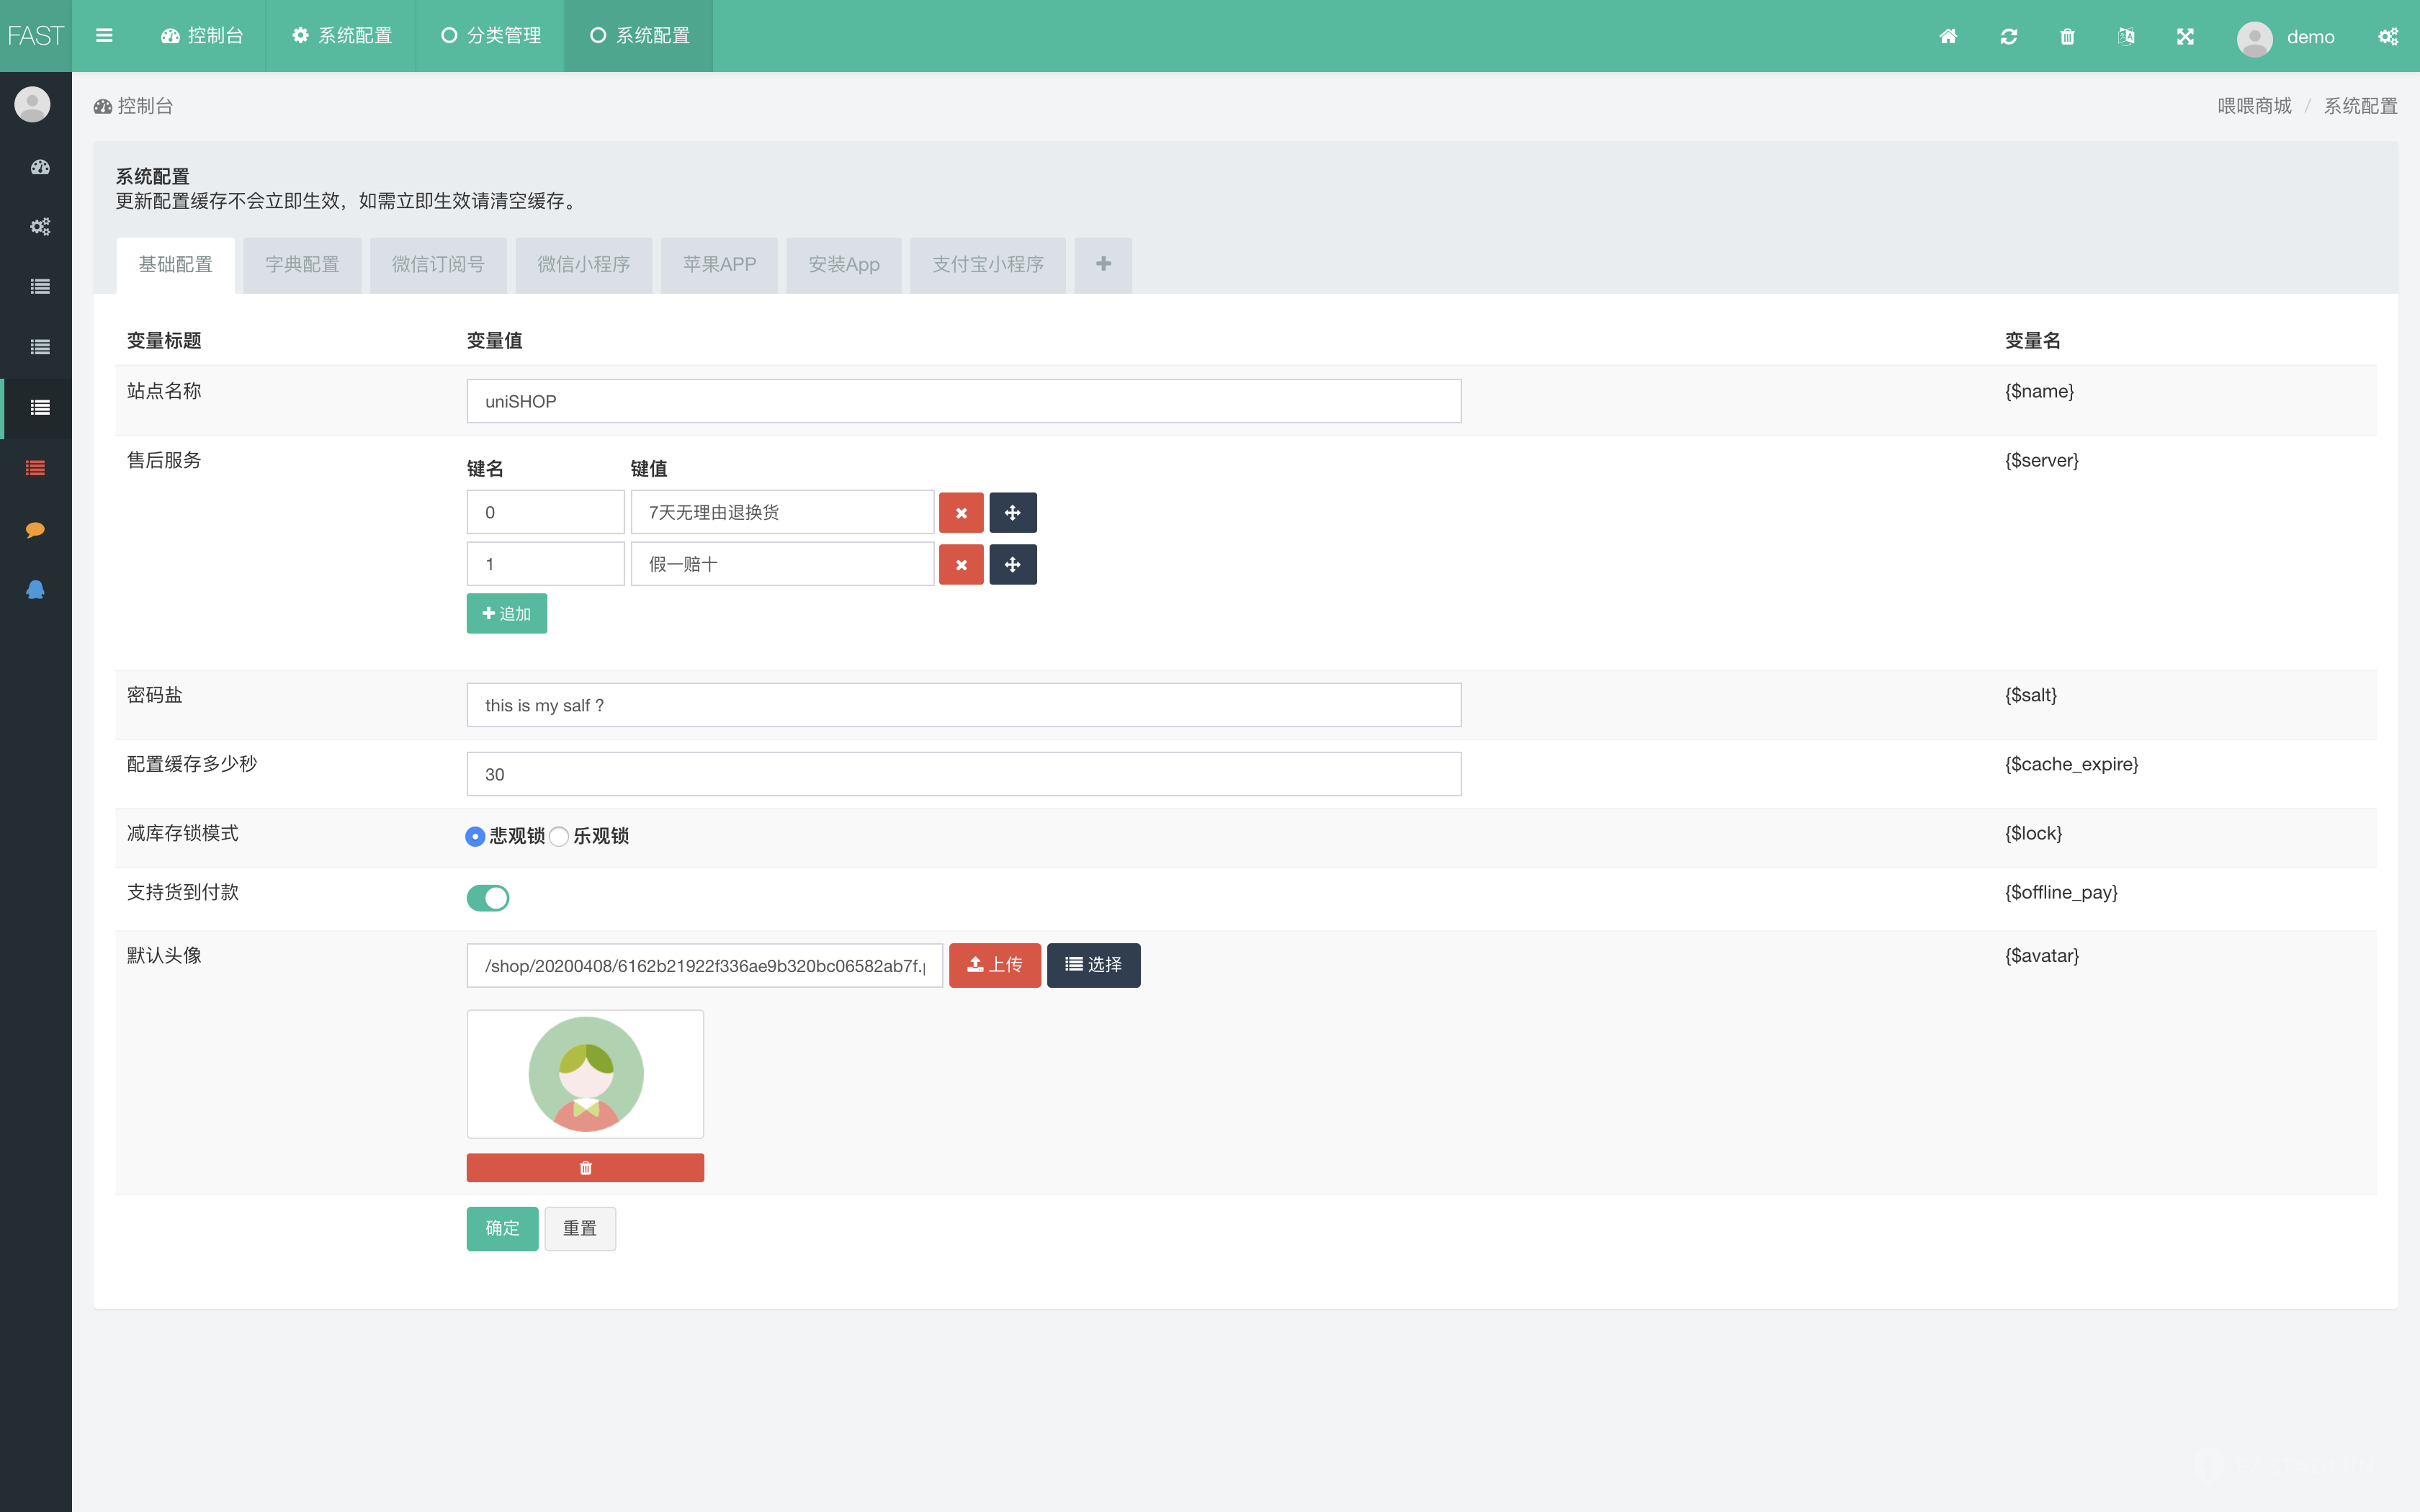Image resolution: width=2420 pixels, height=1512 pixels.
Task: Click the trash clear-cache icon in header
Action: click(x=2067, y=37)
